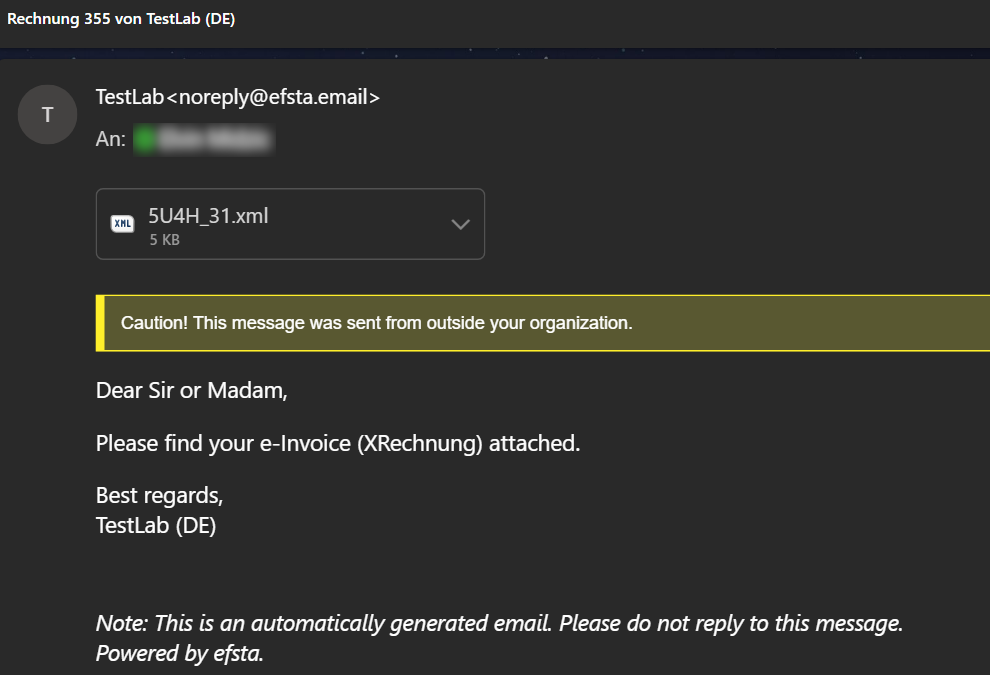
Task: Select the sender avatar circle with initial T
Action: coord(47,114)
